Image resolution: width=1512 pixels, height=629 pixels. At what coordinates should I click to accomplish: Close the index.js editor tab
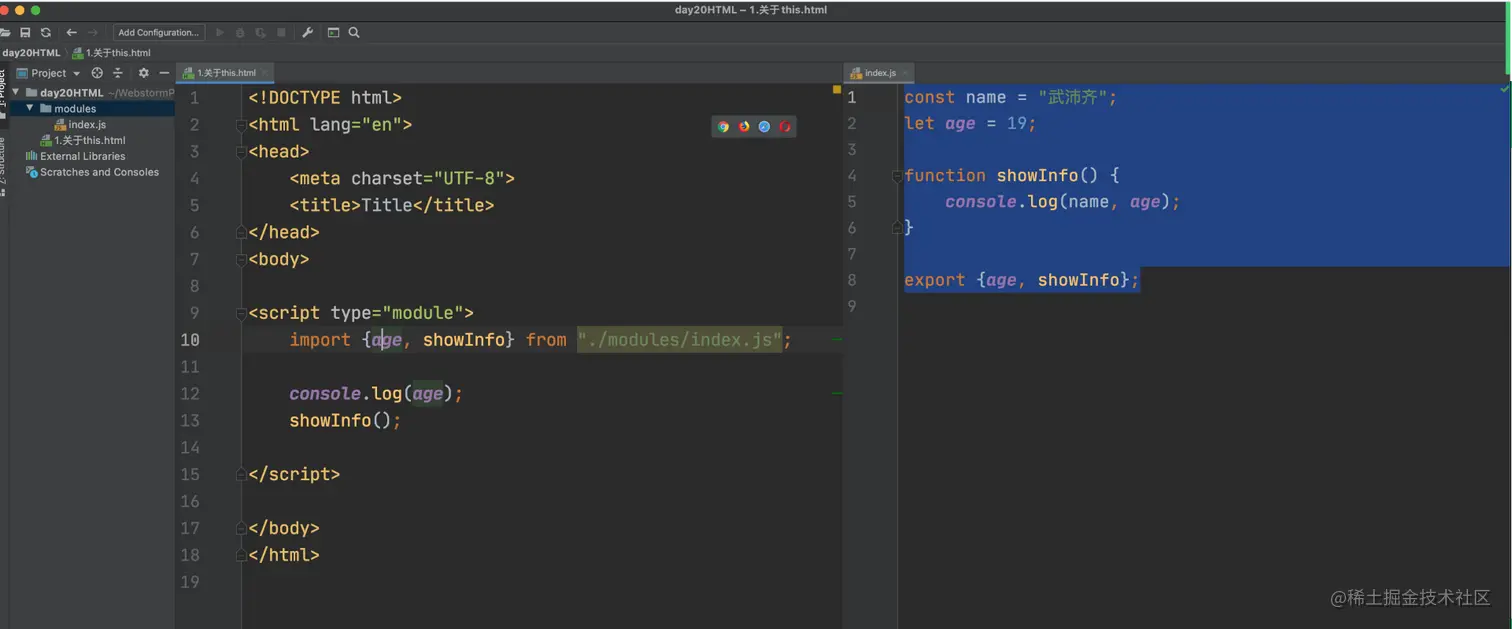(906, 73)
